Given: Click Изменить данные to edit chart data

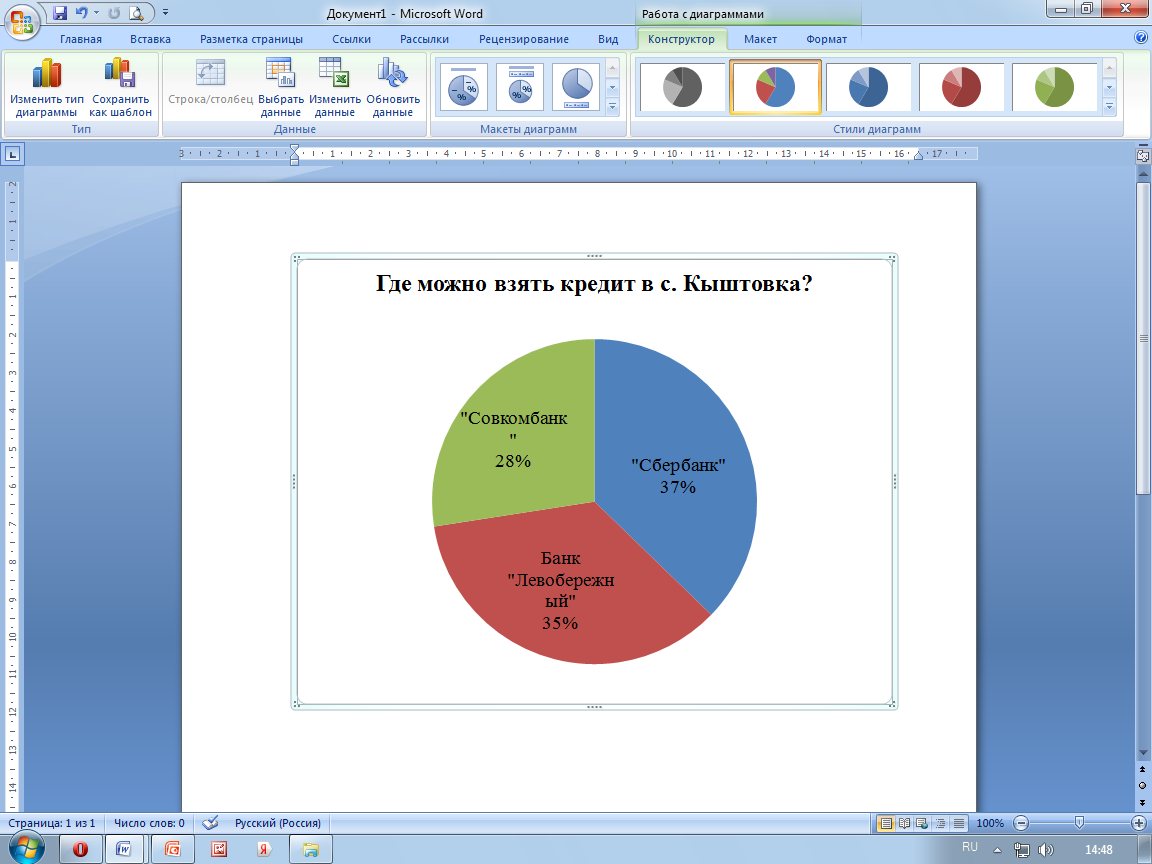Looking at the screenshot, I should pyautogui.click(x=335, y=87).
